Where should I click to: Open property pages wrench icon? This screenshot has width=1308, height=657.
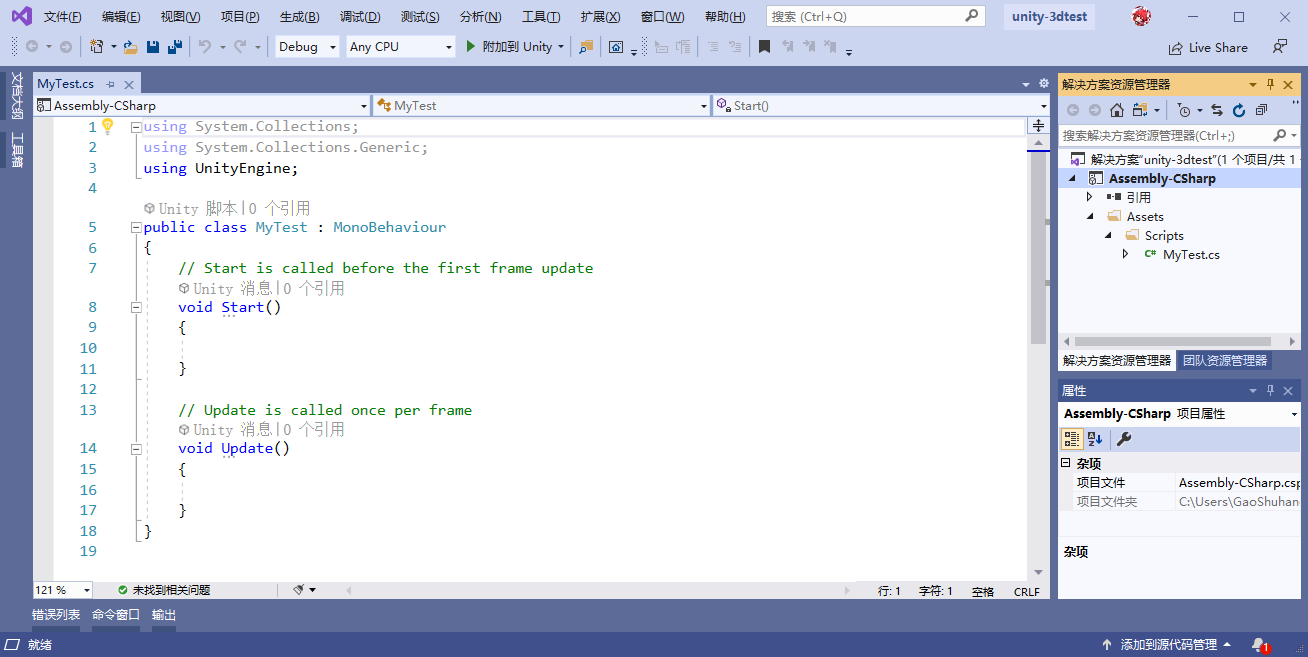point(1124,438)
